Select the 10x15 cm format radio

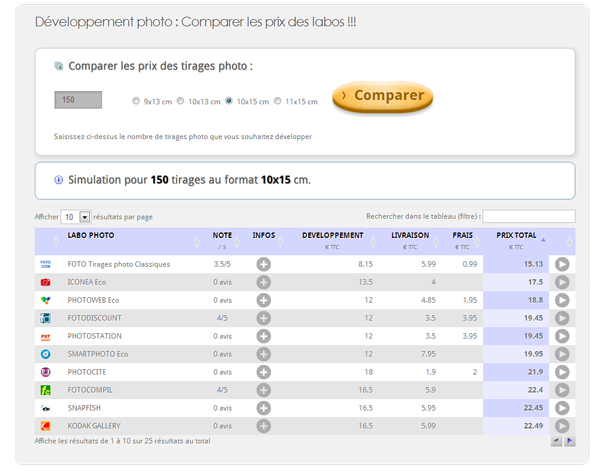229,101
